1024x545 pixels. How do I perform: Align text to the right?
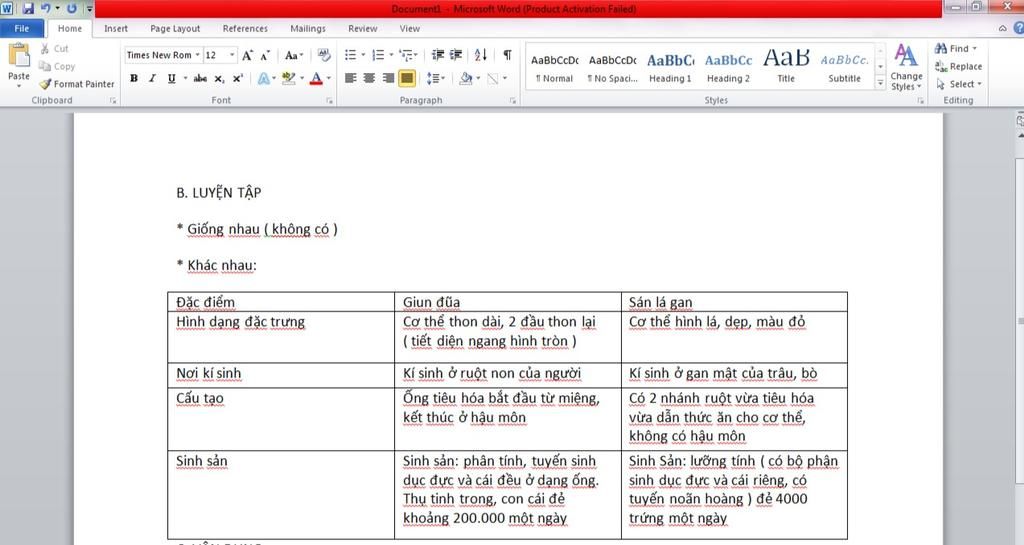point(388,78)
